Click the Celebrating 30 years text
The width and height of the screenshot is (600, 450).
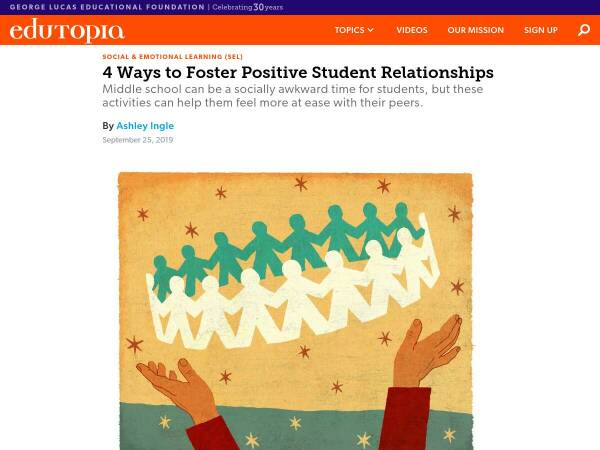[x=248, y=7]
